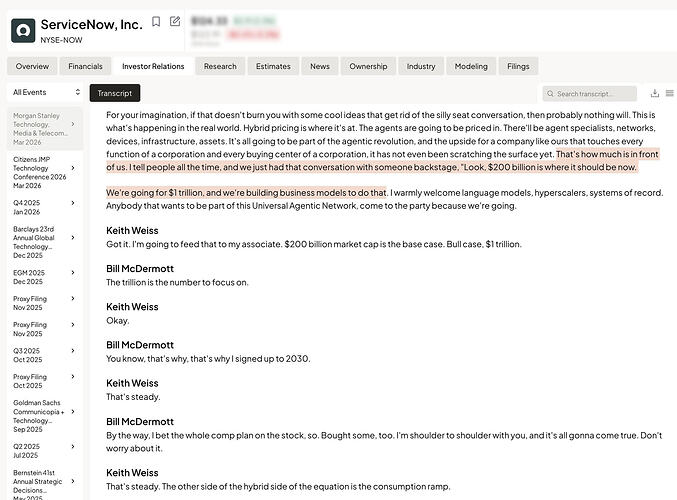677x500 pixels.
Task: Open the hamburger menu icon at top right
Action: pyautogui.click(x=670, y=93)
